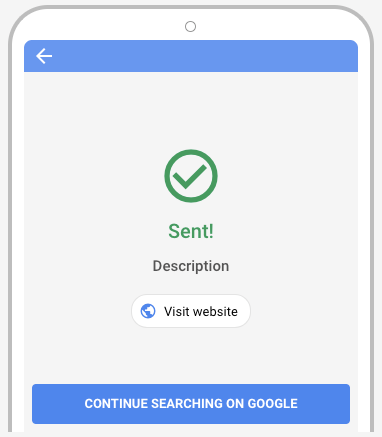Click the blank gray area above the checkmark
Image resolution: width=382 pixels, height=437 pixels.
pos(191,110)
